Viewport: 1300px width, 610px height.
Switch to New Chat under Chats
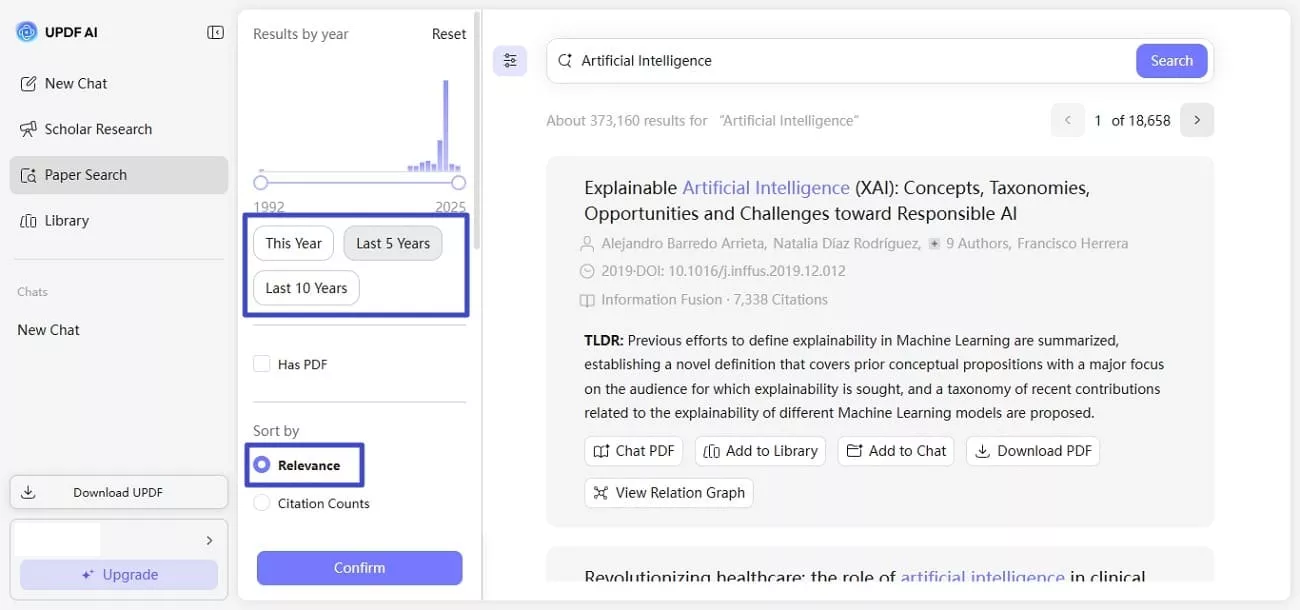point(48,329)
